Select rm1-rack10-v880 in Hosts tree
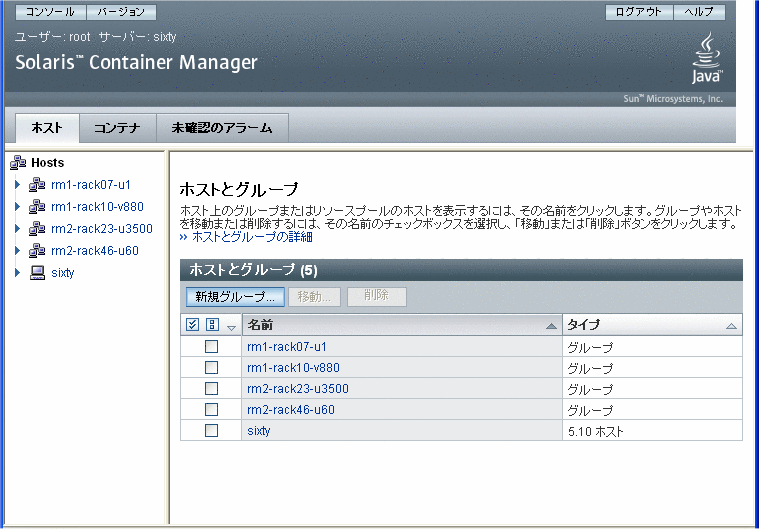This screenshot has width=759, height=529. (97, 207)
